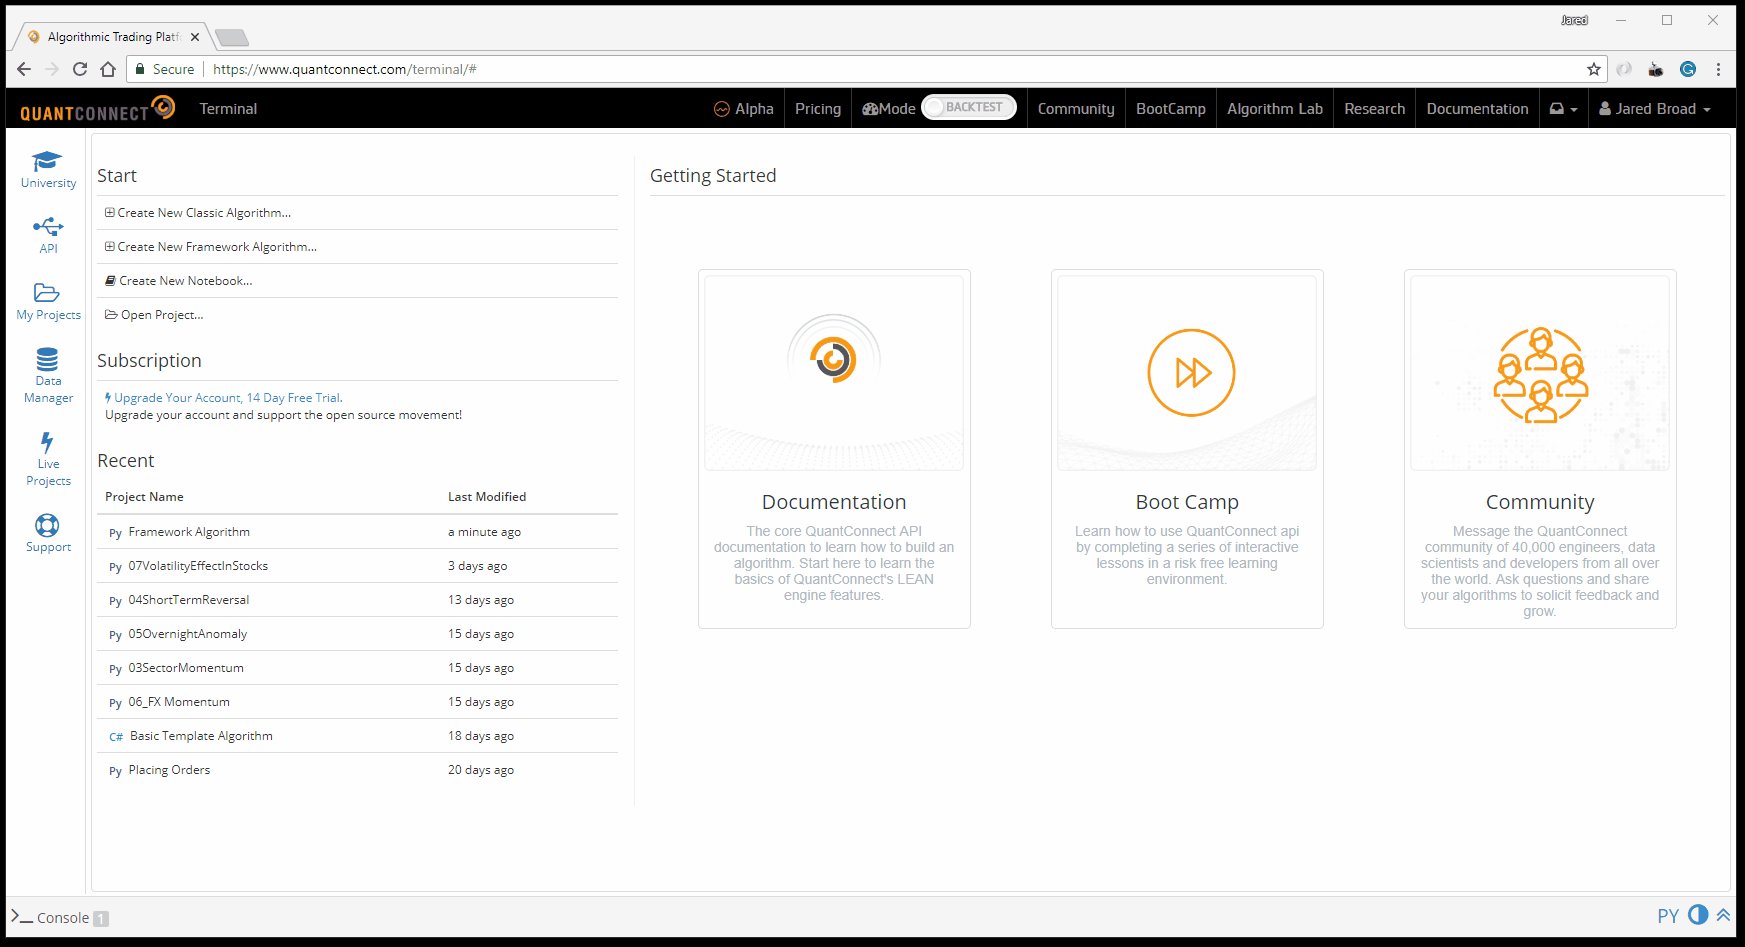This screenshot has height=947, width=1745.
Task: Open the Data Manager database icon
Action: pos(47,359)
